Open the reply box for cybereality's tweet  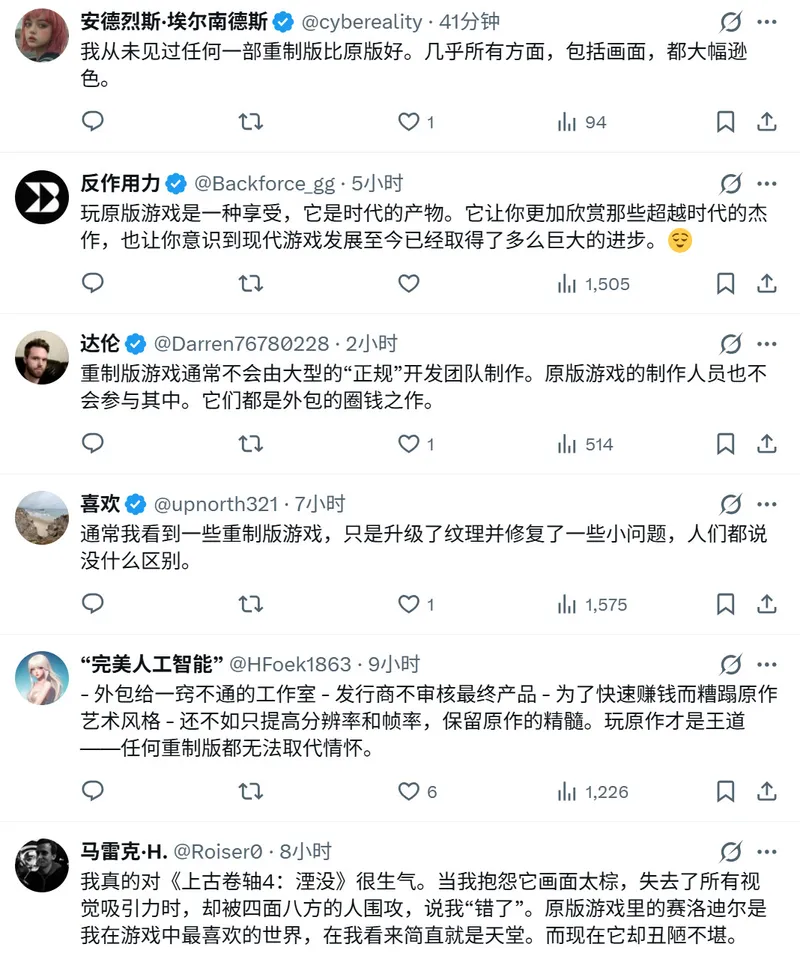93,121
